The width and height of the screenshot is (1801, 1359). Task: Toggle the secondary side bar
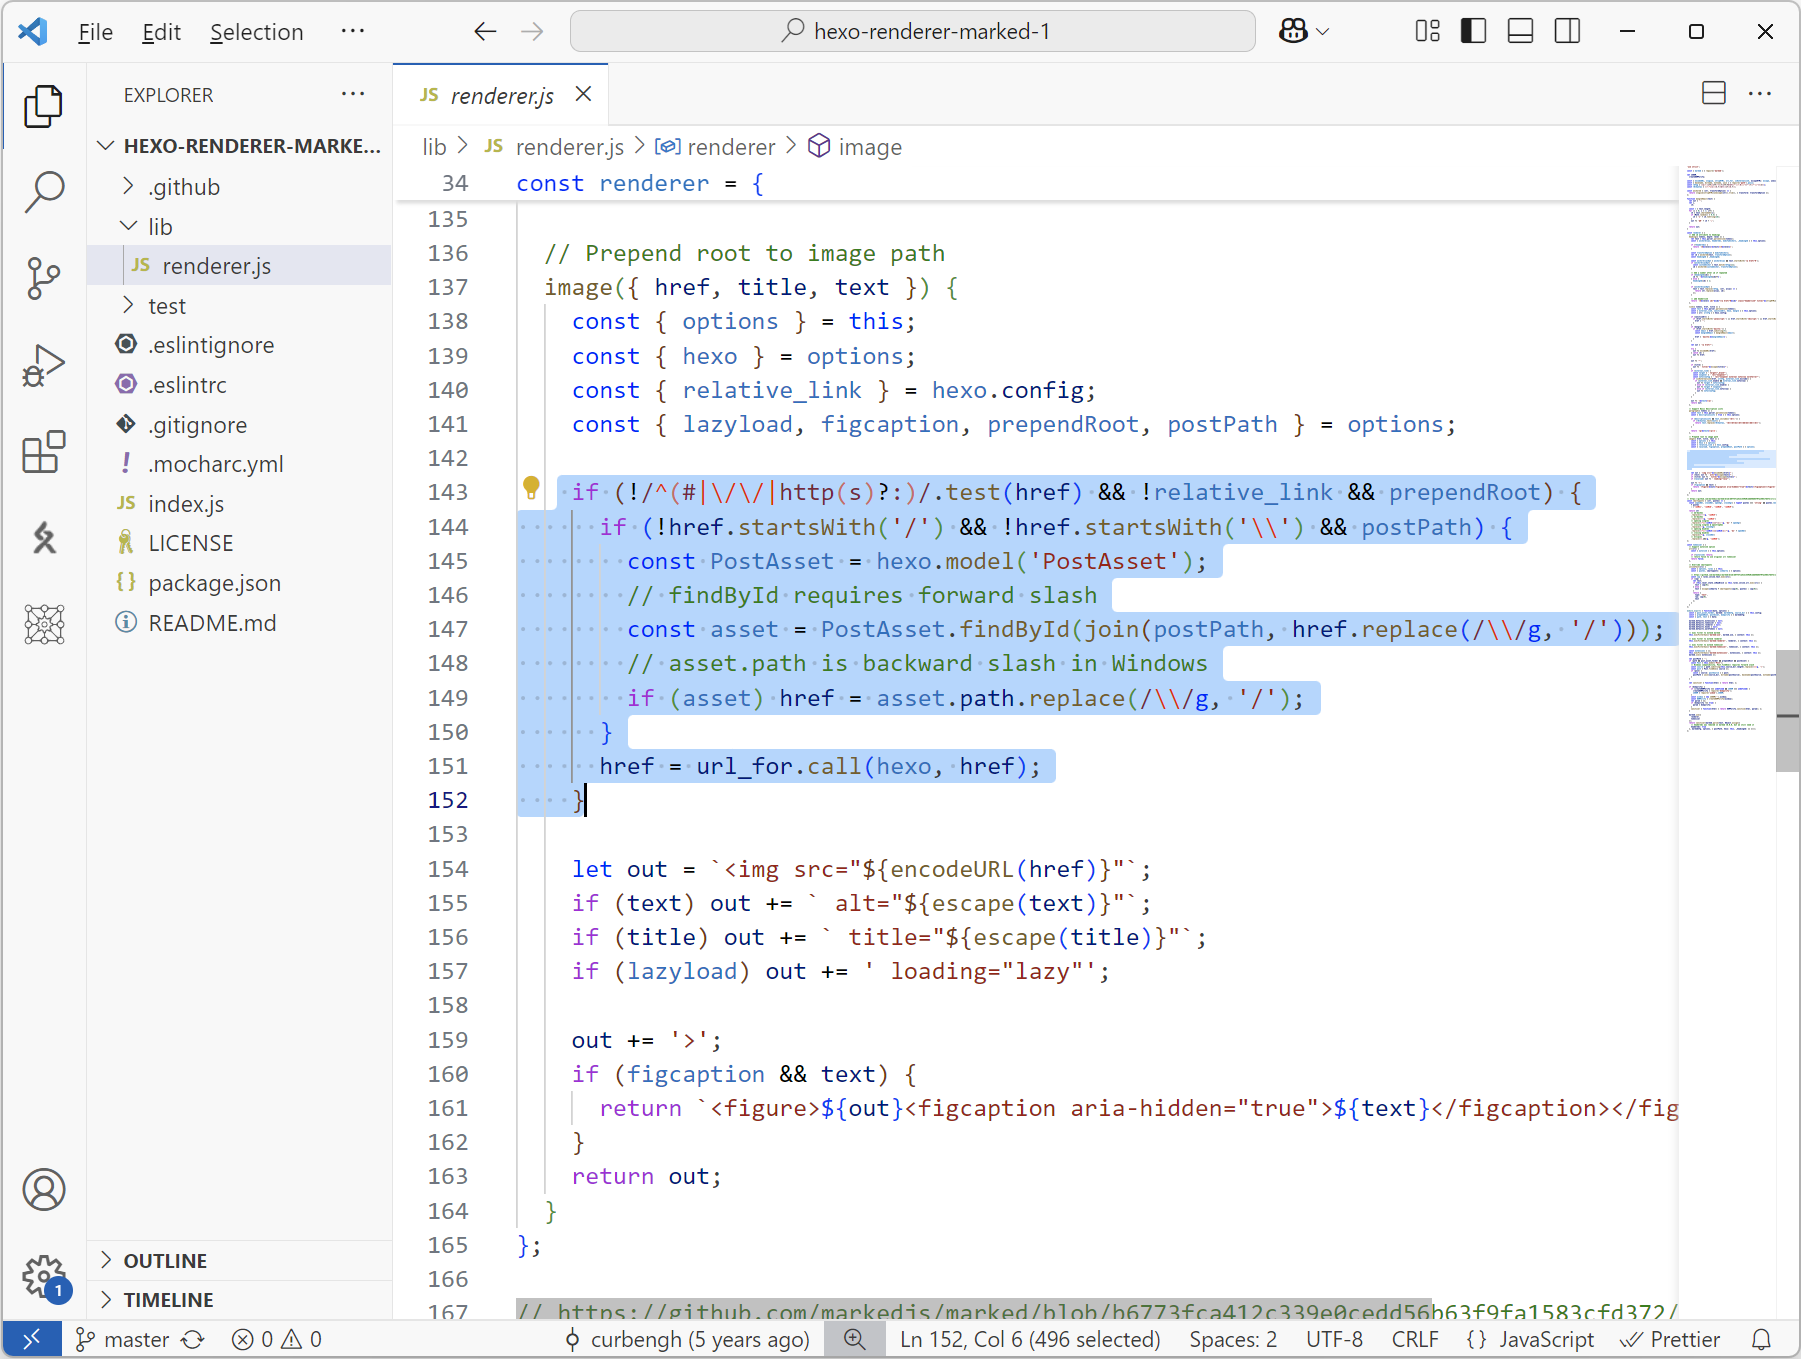[1567, 31]
